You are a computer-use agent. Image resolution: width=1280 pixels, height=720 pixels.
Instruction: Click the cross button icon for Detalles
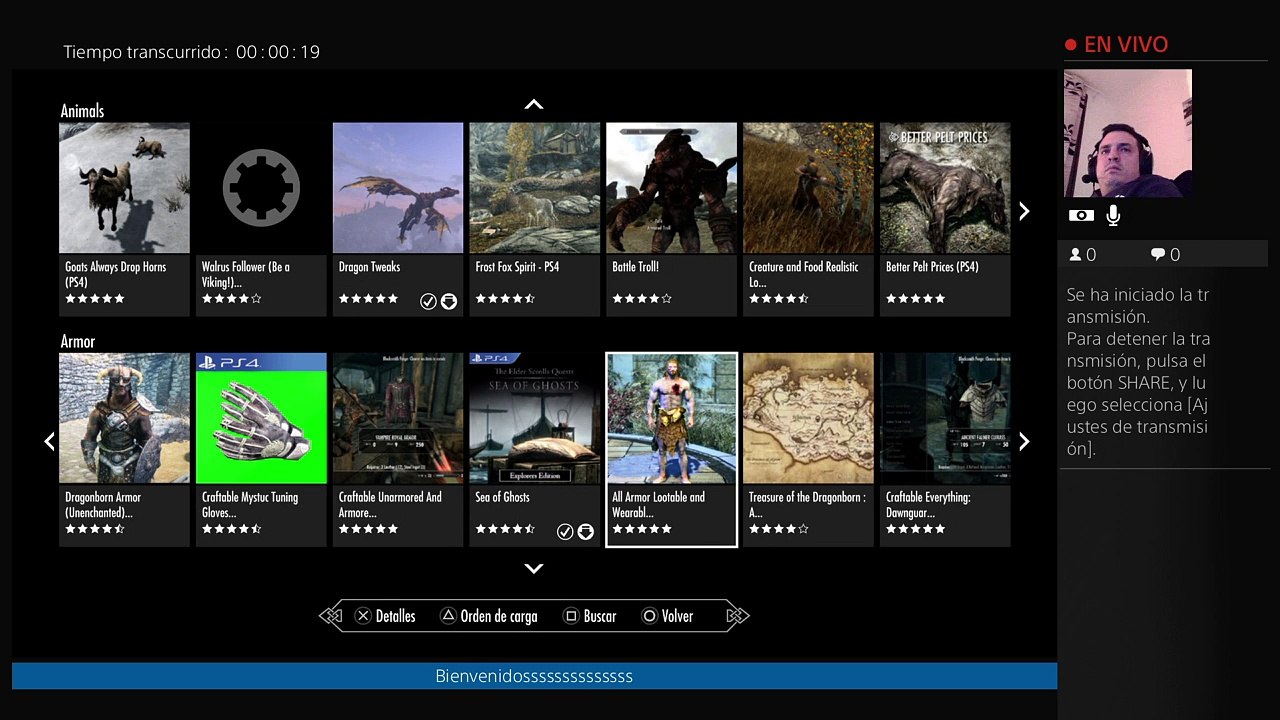[x=363, y=616]
